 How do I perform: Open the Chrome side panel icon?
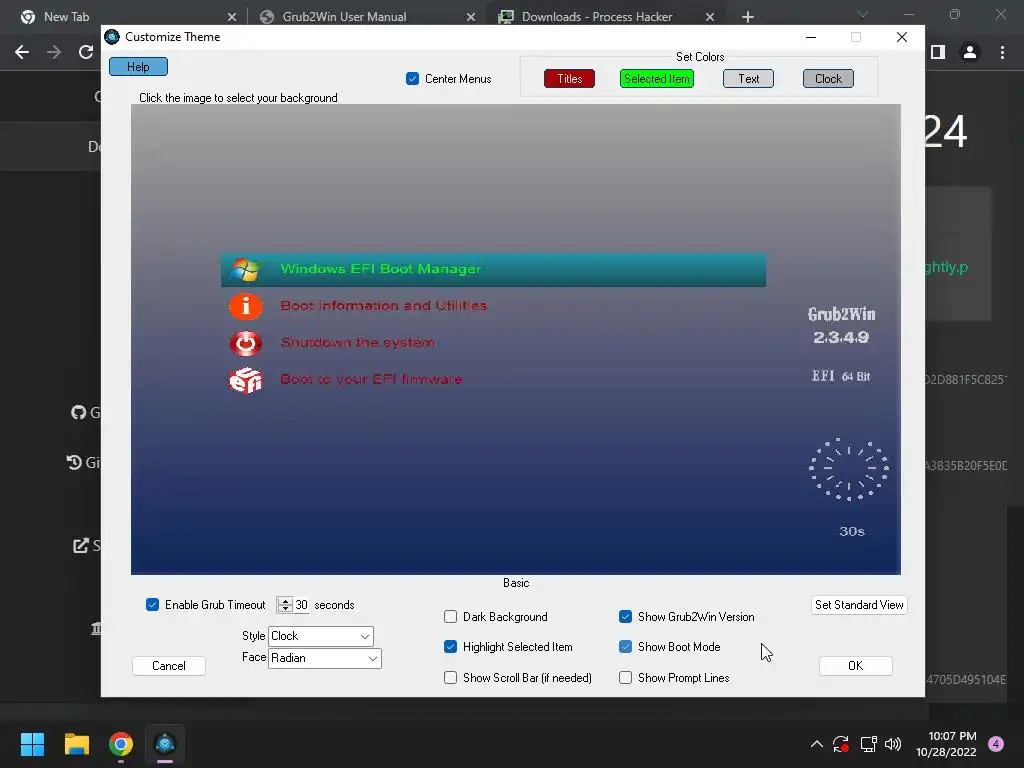[x=938, y=52]
